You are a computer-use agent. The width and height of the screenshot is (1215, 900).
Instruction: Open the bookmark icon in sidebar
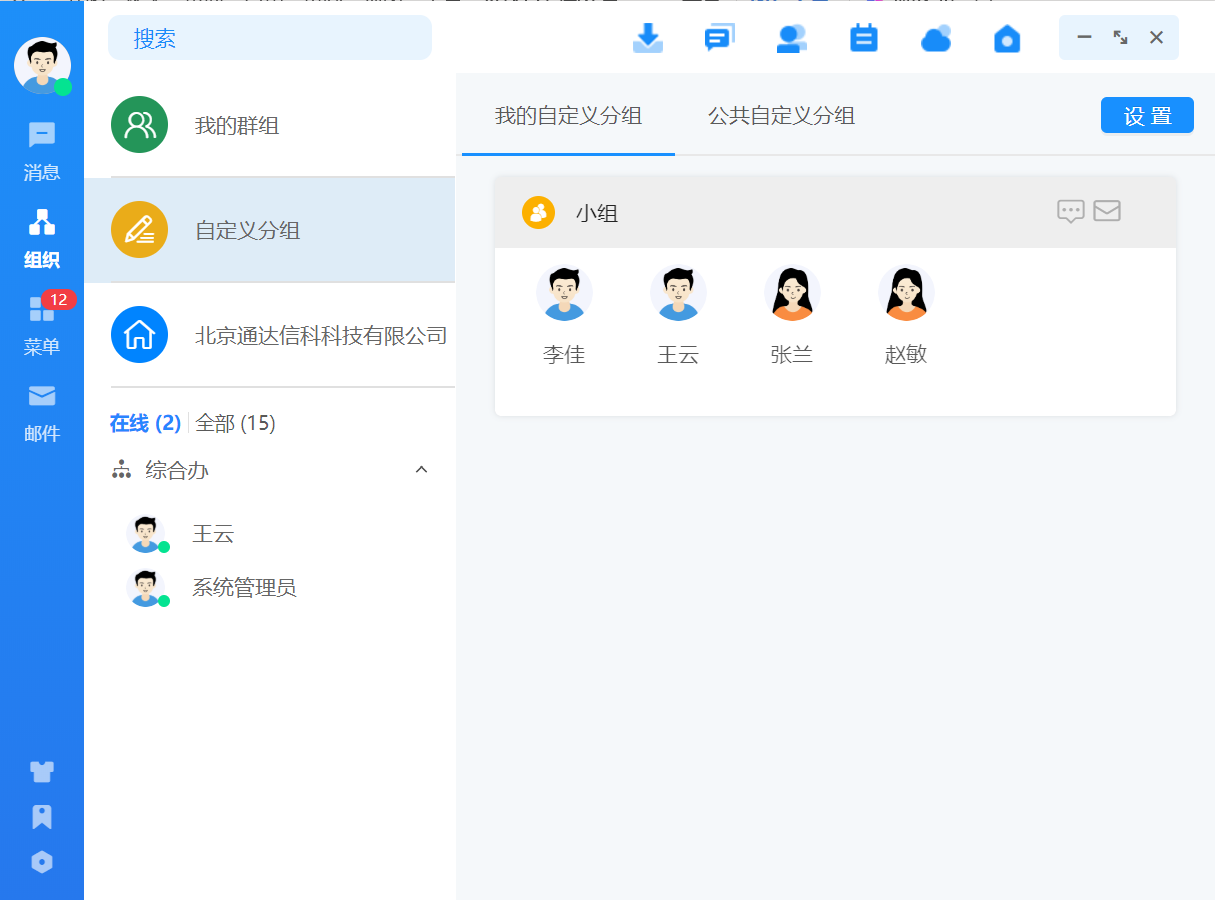tap(42, 817)
